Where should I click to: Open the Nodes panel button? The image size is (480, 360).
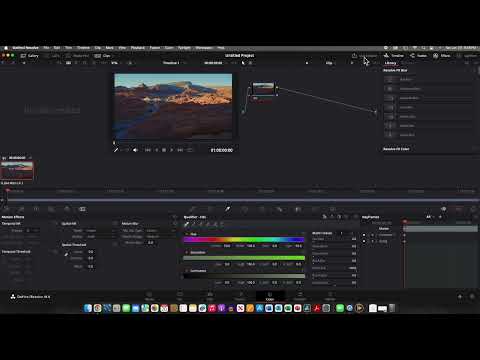point(418,56)
